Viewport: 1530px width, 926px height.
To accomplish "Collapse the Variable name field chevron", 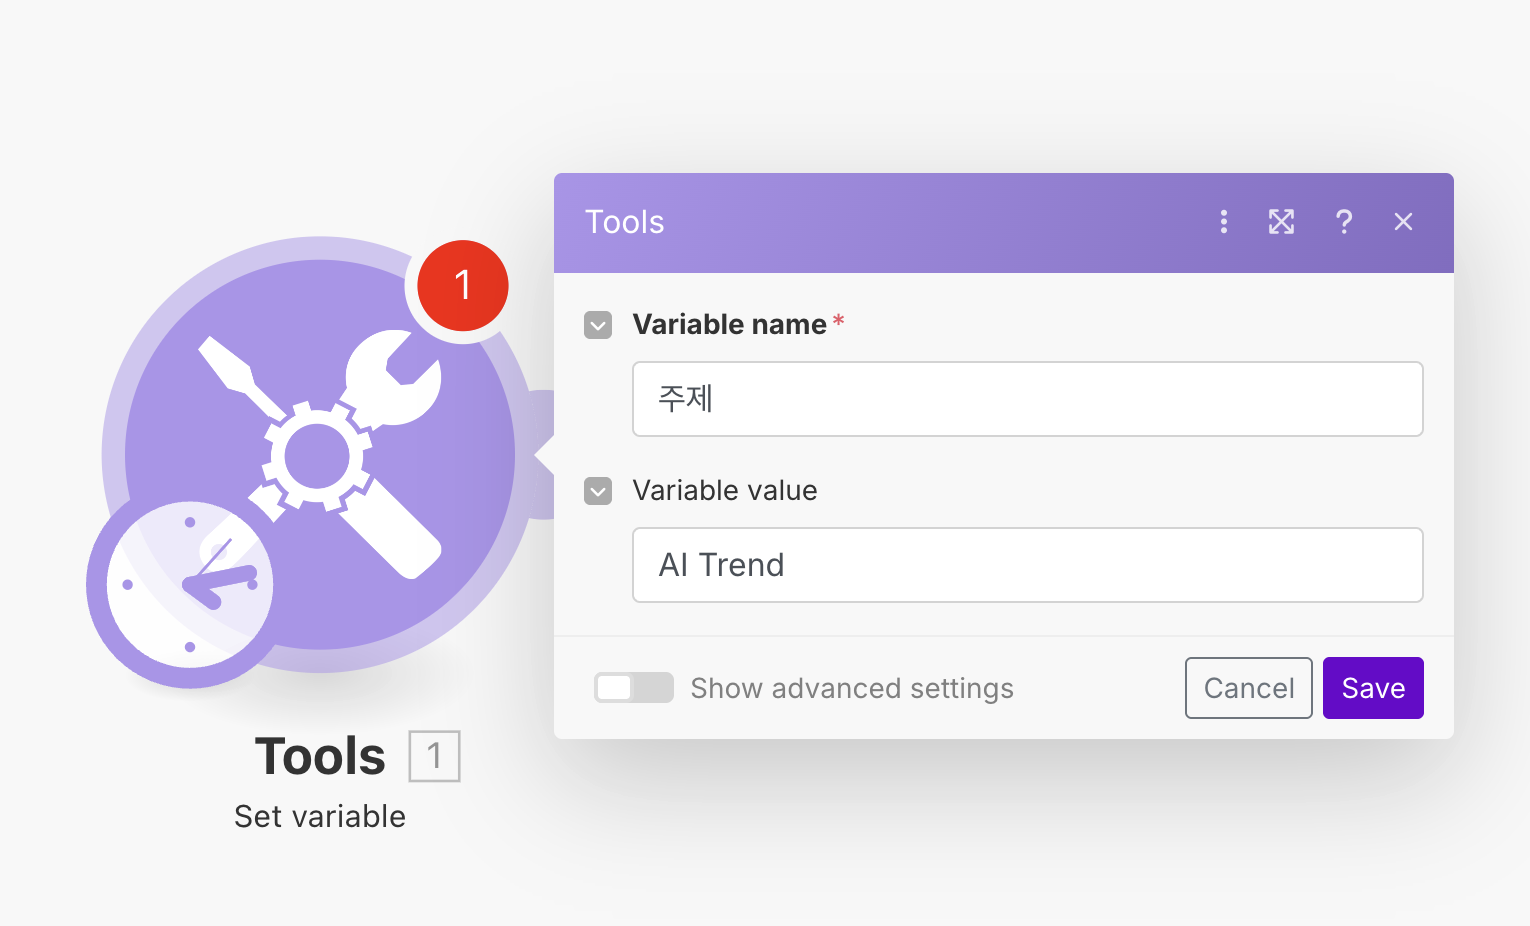I will click(x=598, y=325).
